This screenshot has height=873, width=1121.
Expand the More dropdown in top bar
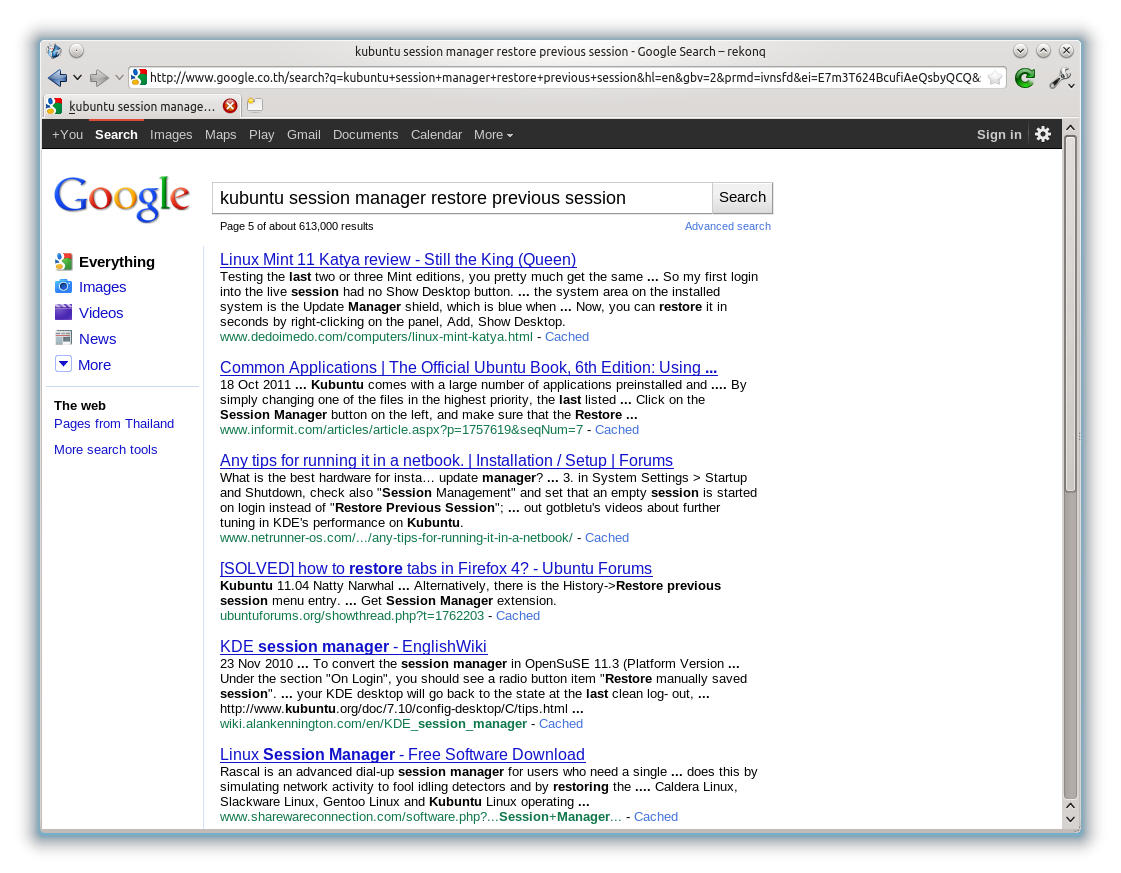click(493, 134)
